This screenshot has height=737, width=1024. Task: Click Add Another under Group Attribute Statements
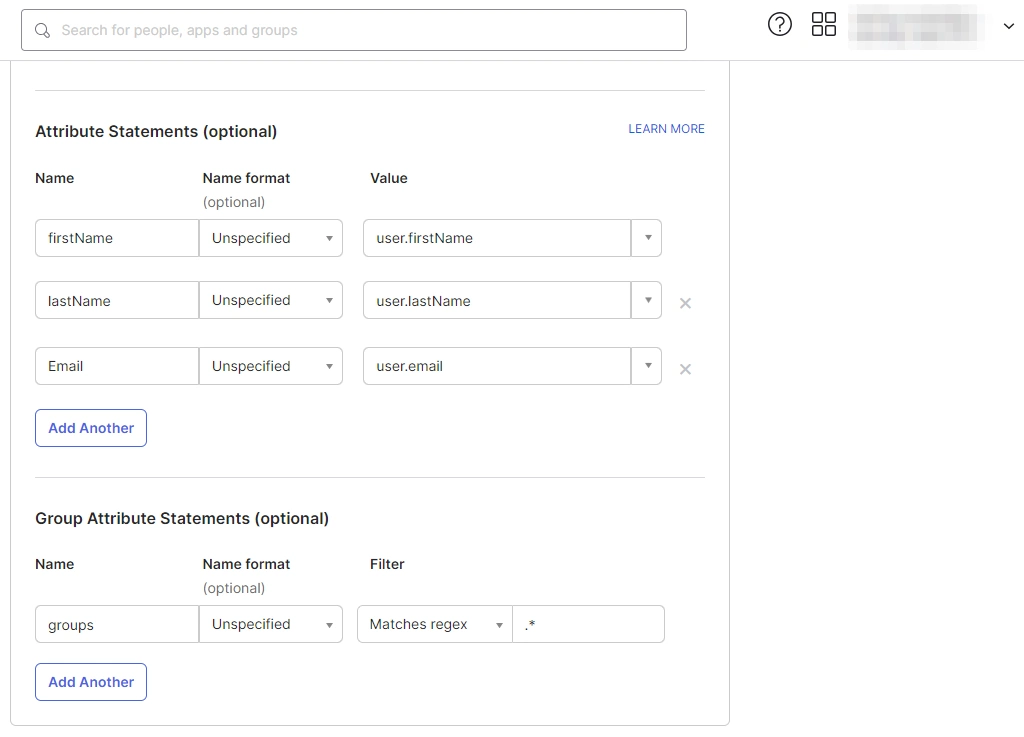(91, 682)
